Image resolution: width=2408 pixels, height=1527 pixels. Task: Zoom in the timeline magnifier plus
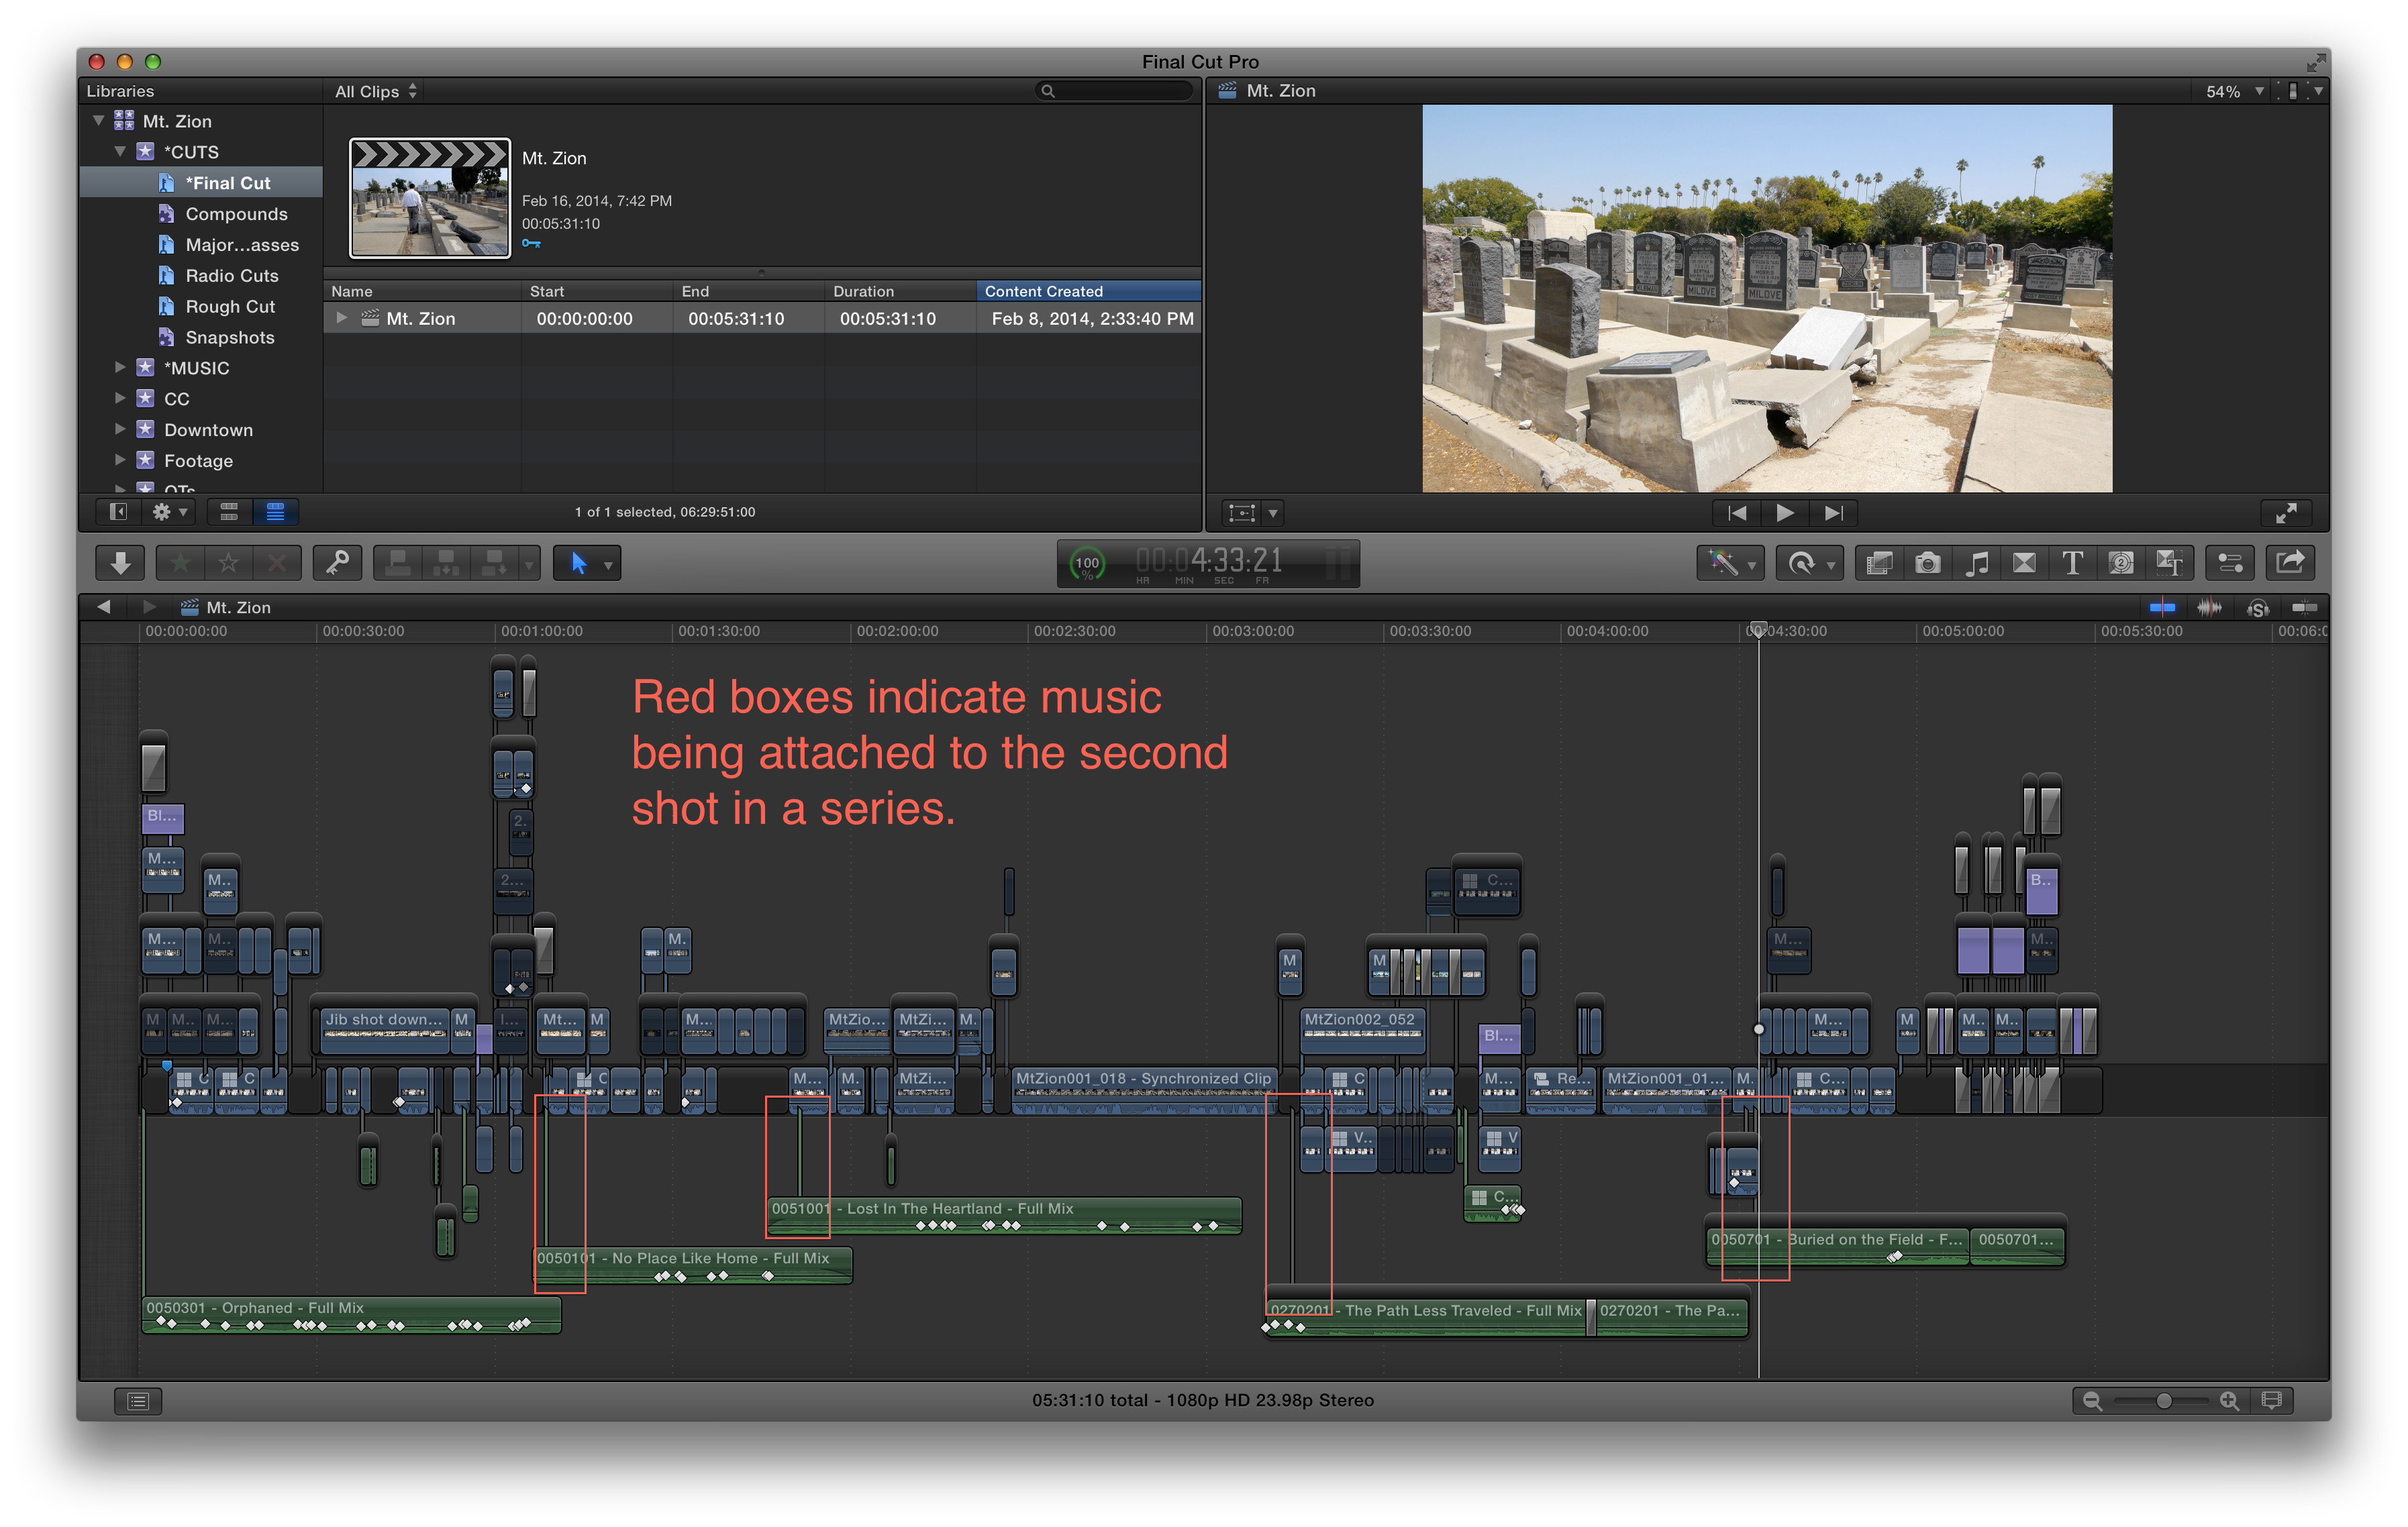[2229, 1401]
